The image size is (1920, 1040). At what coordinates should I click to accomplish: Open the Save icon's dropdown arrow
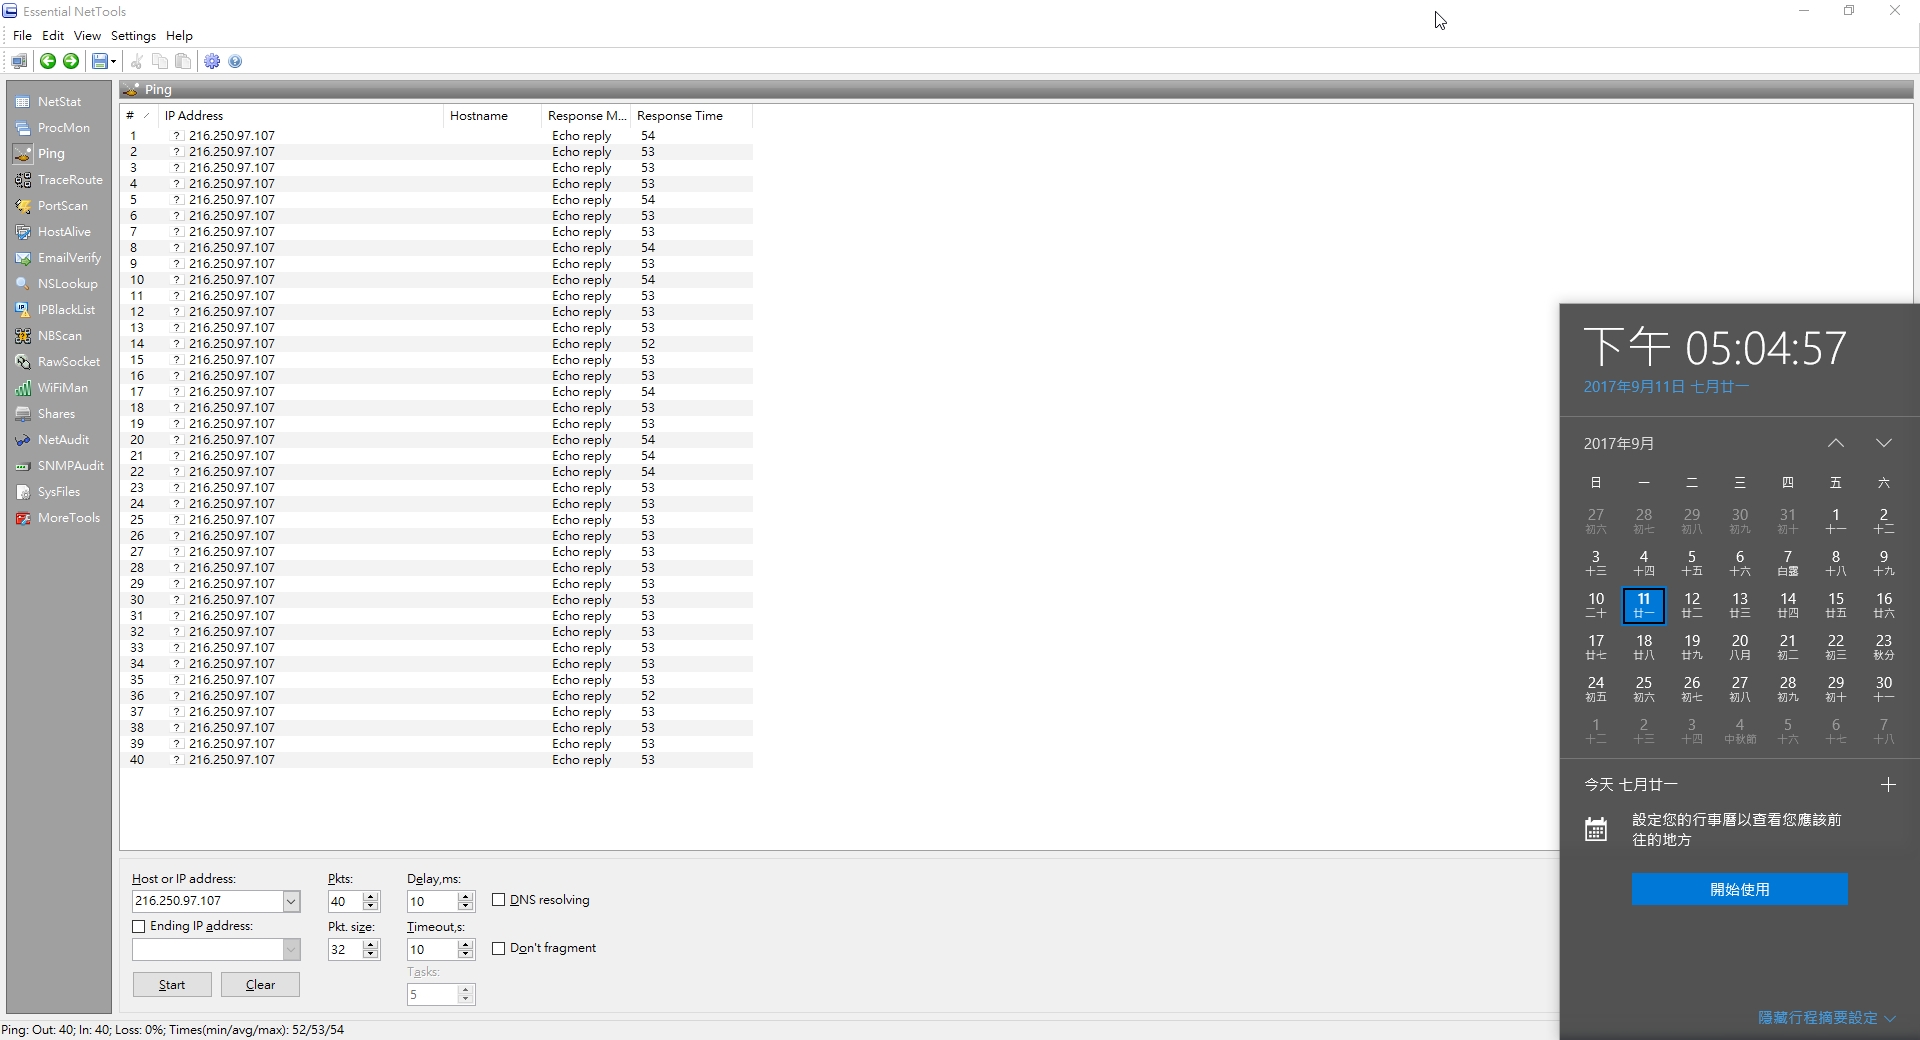point(114,62)
